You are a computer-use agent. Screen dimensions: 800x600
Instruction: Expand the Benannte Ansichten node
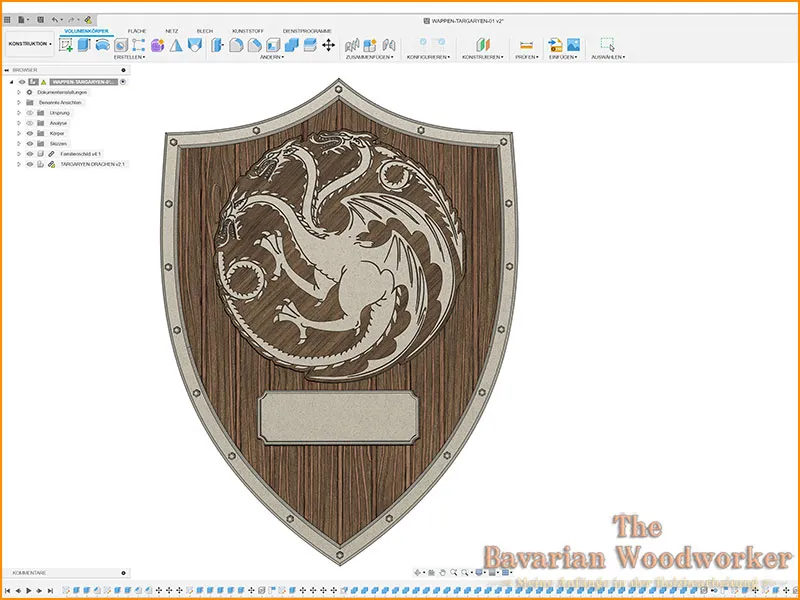(19, 103)
